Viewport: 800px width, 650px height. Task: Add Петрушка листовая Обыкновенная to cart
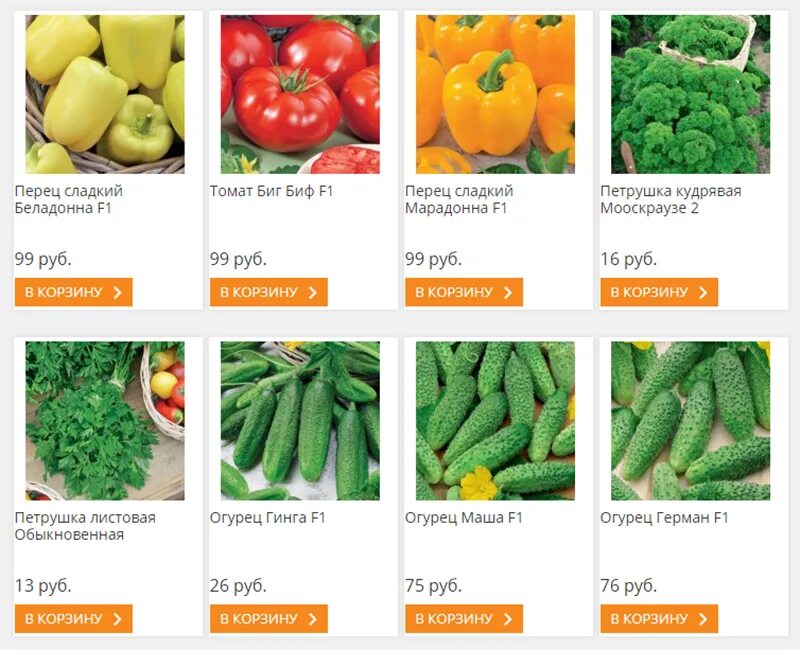click(73, 618)
